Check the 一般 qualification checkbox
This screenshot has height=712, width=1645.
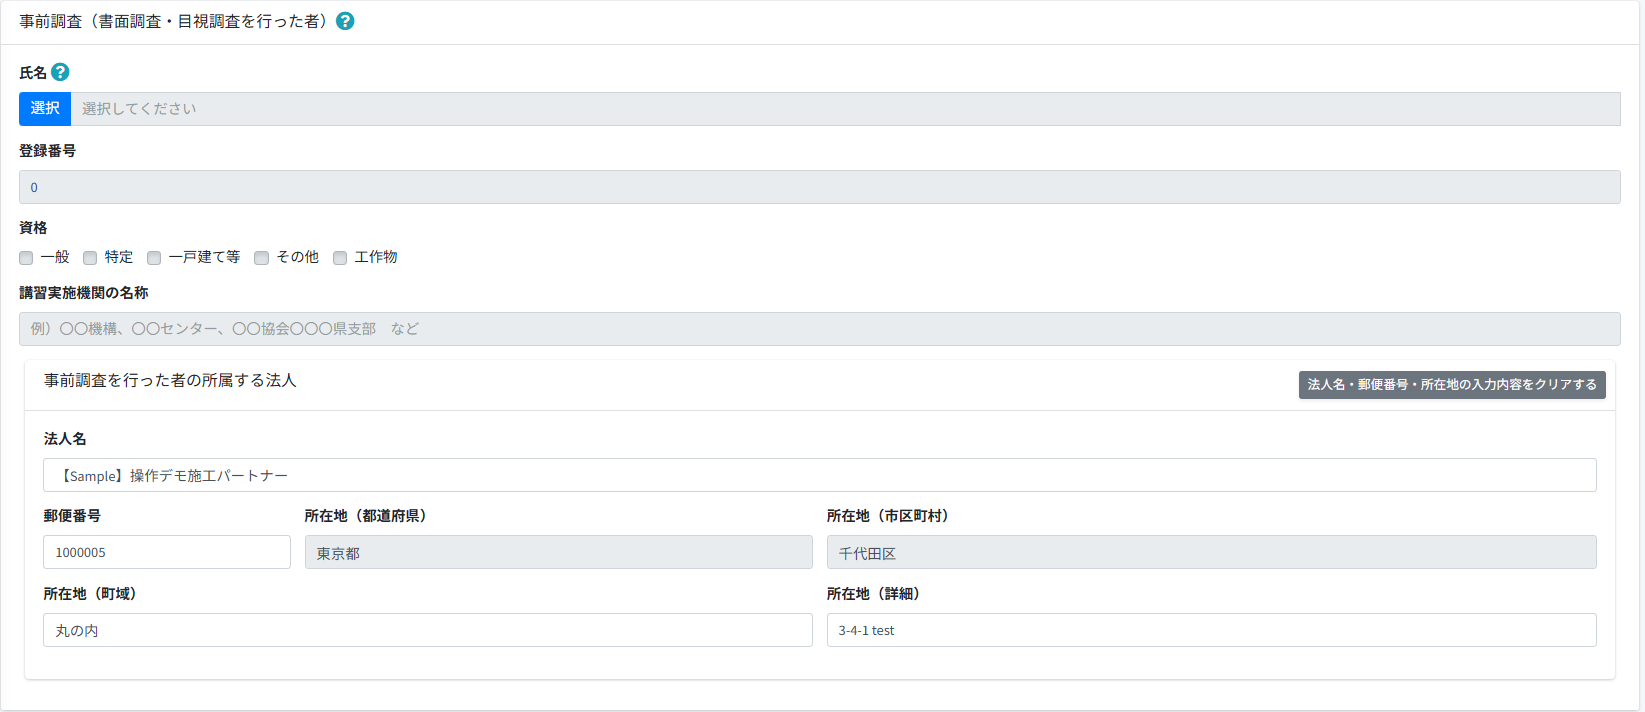[x=26, y=258]
